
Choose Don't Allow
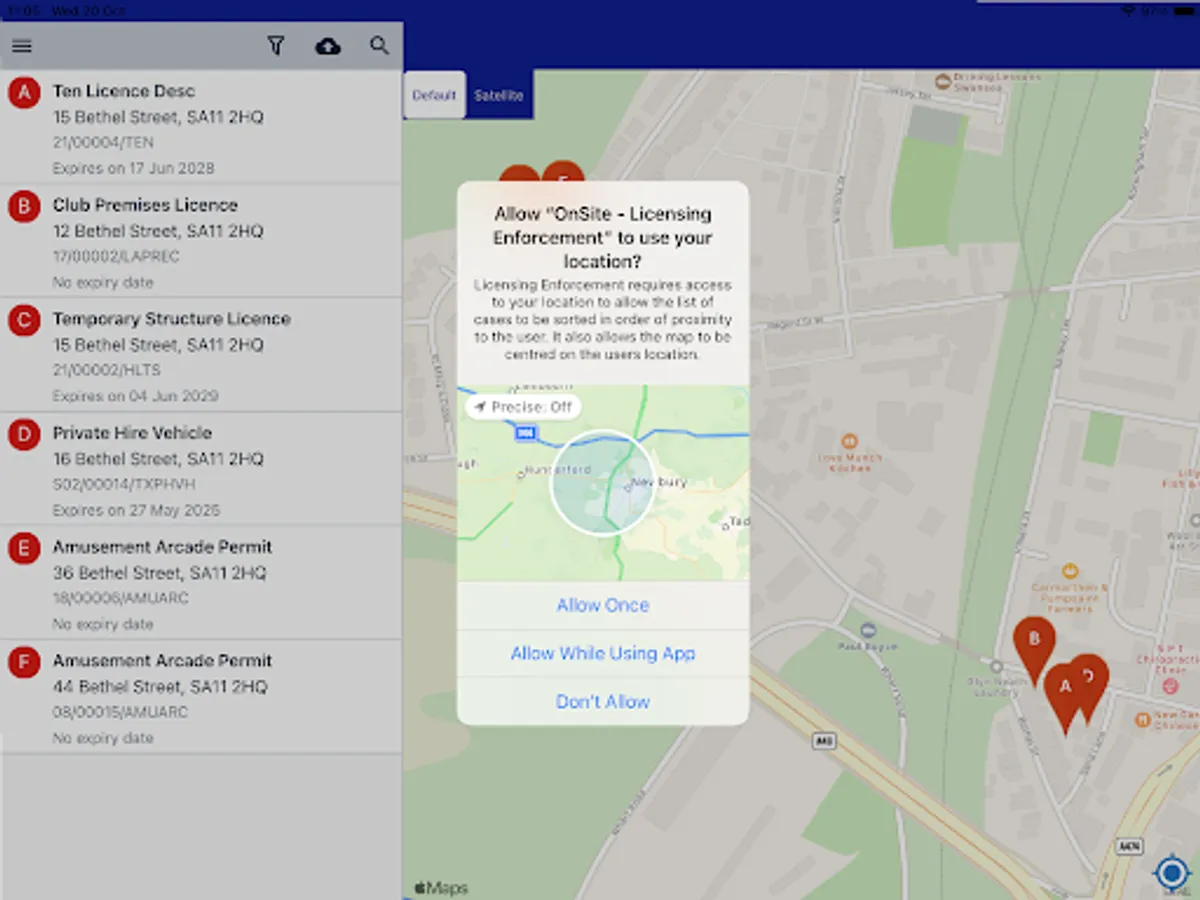603,702
